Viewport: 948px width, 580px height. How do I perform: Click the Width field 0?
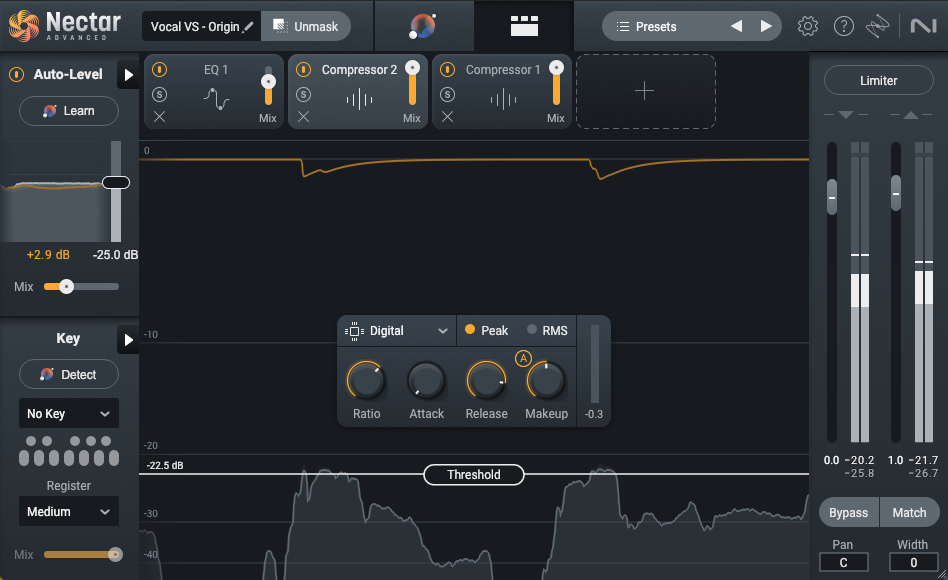click(914, 562)
